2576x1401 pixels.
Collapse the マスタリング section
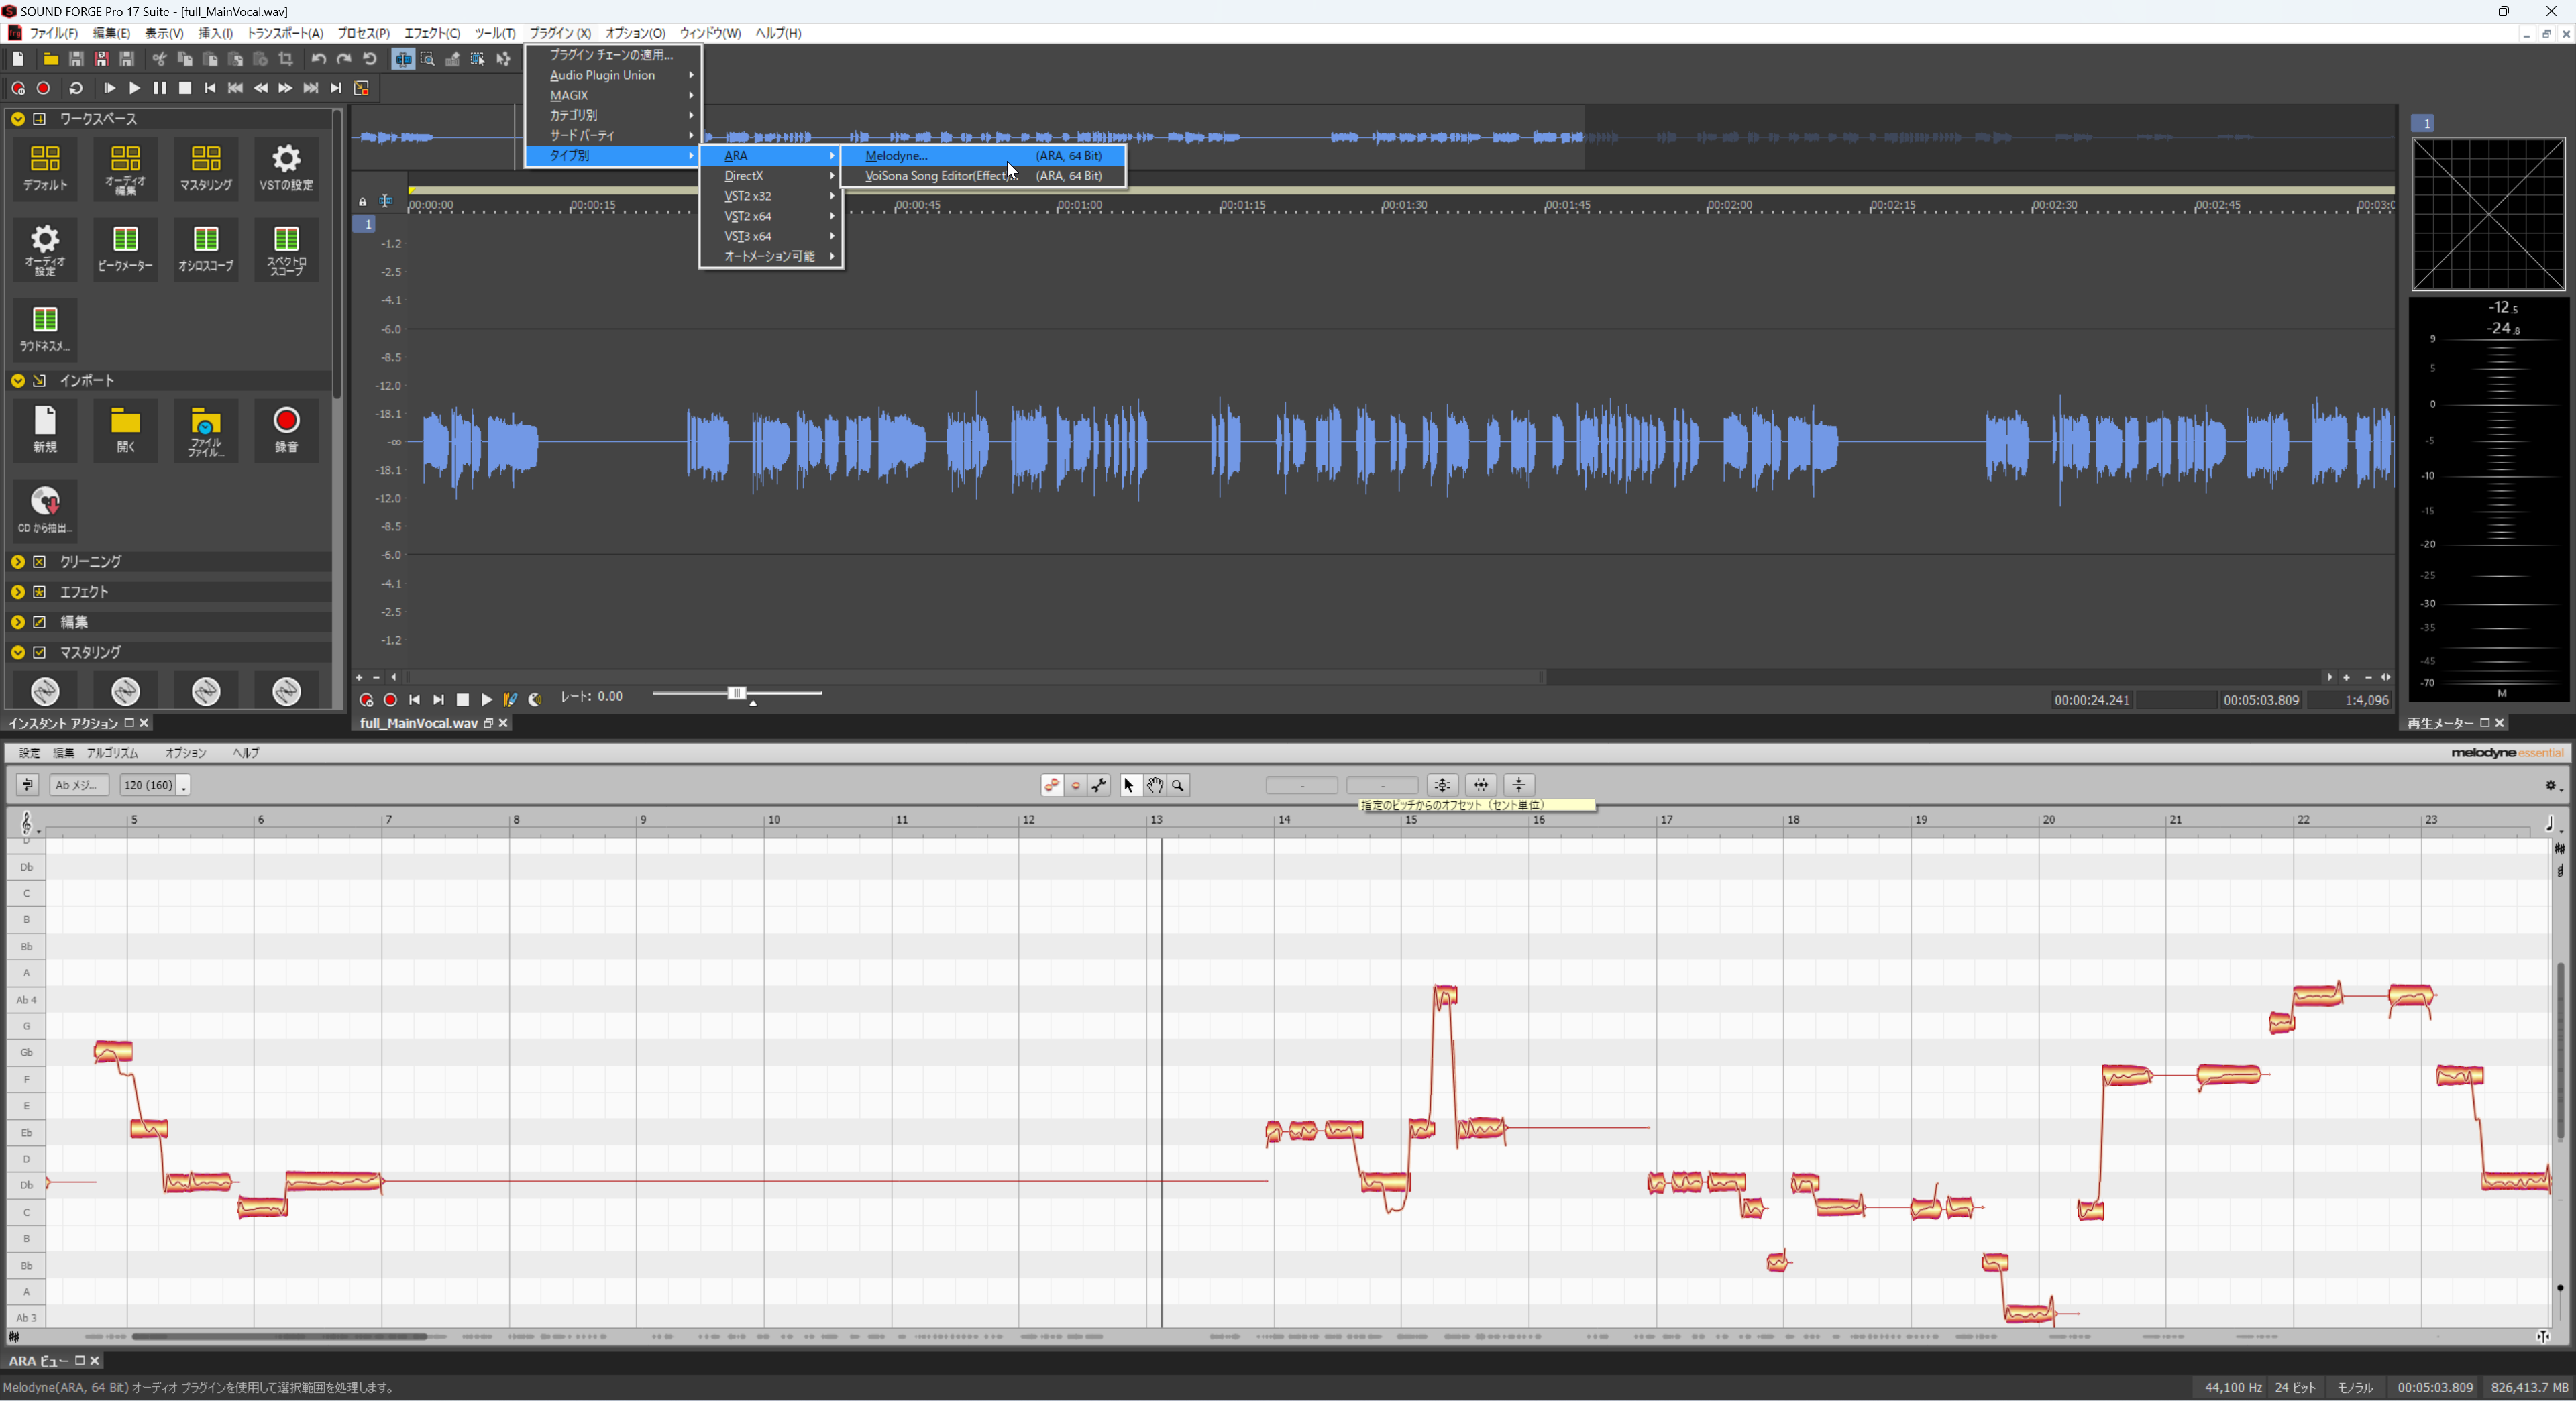click(18, 652)
